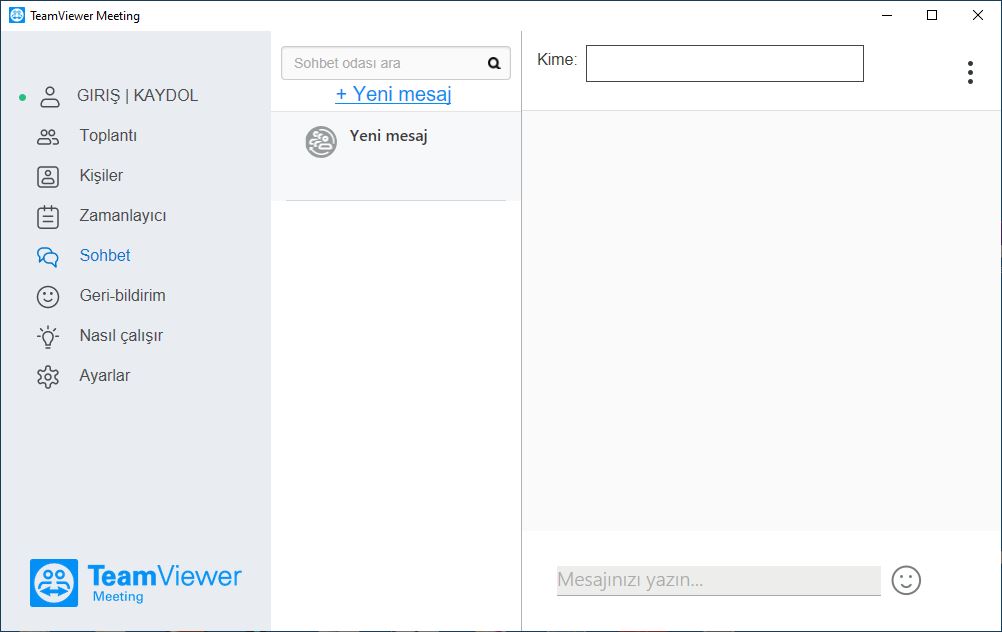Click the search magnifier icon
Viewport: 1002px width, 632px height.
tap(494, 63)
